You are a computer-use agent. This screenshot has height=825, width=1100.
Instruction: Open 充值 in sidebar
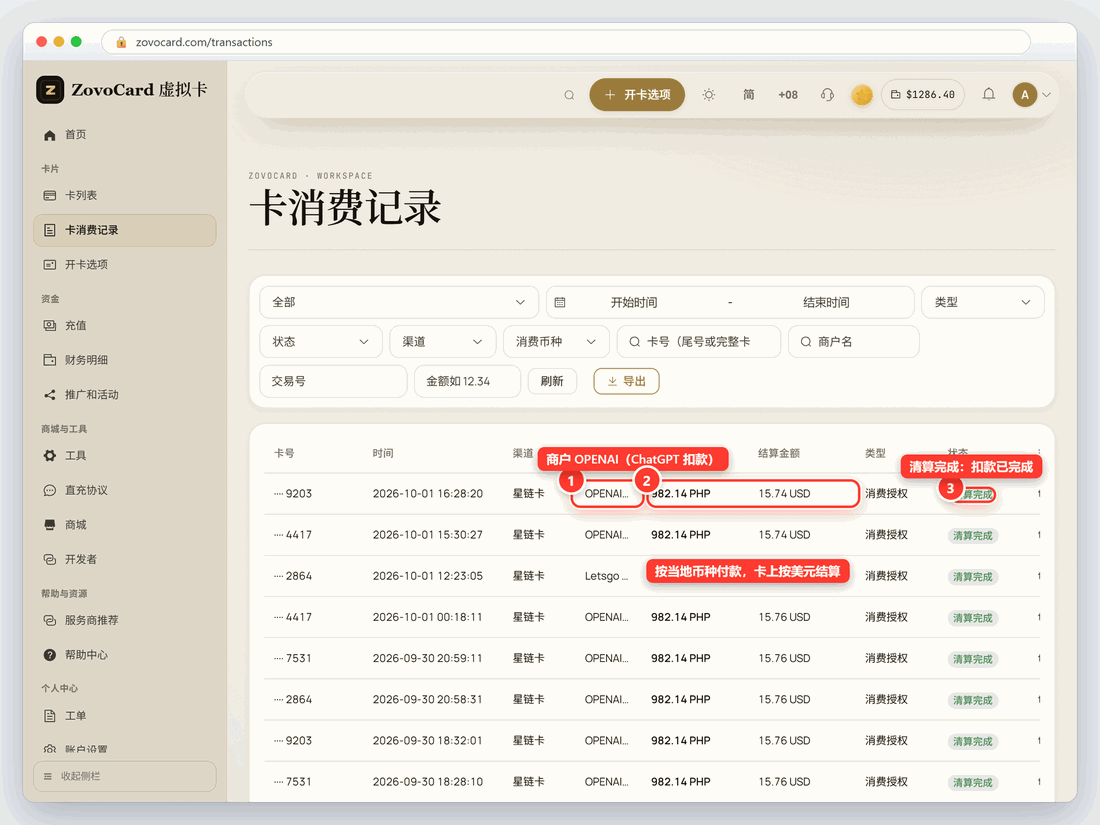(x=125, y=326)
